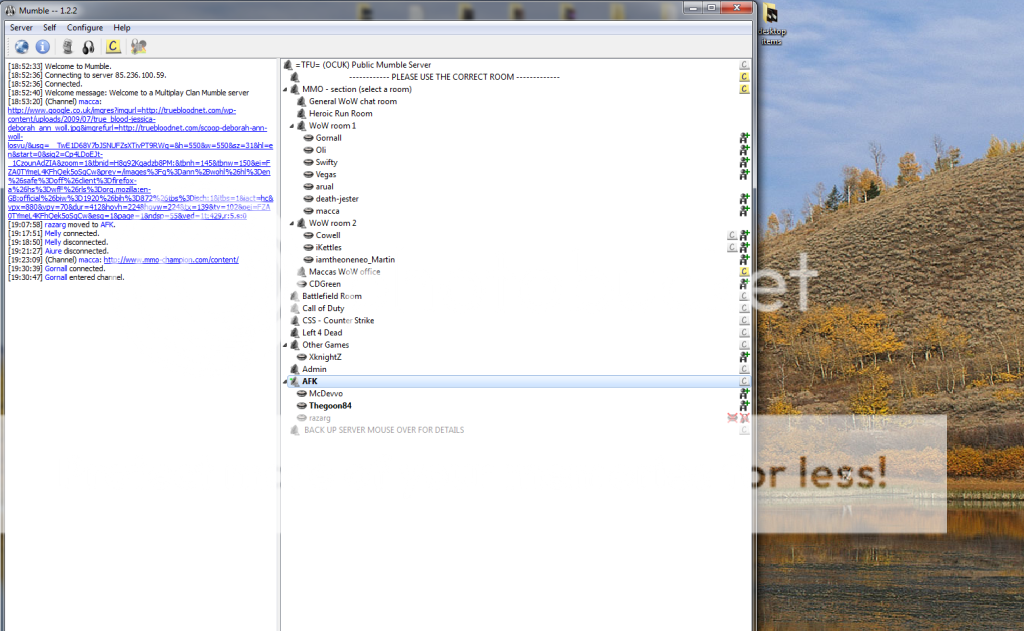The width and height of the screenshot is (1024, 631).
Task: Click the AFK link in chat log
Action: 108,225
